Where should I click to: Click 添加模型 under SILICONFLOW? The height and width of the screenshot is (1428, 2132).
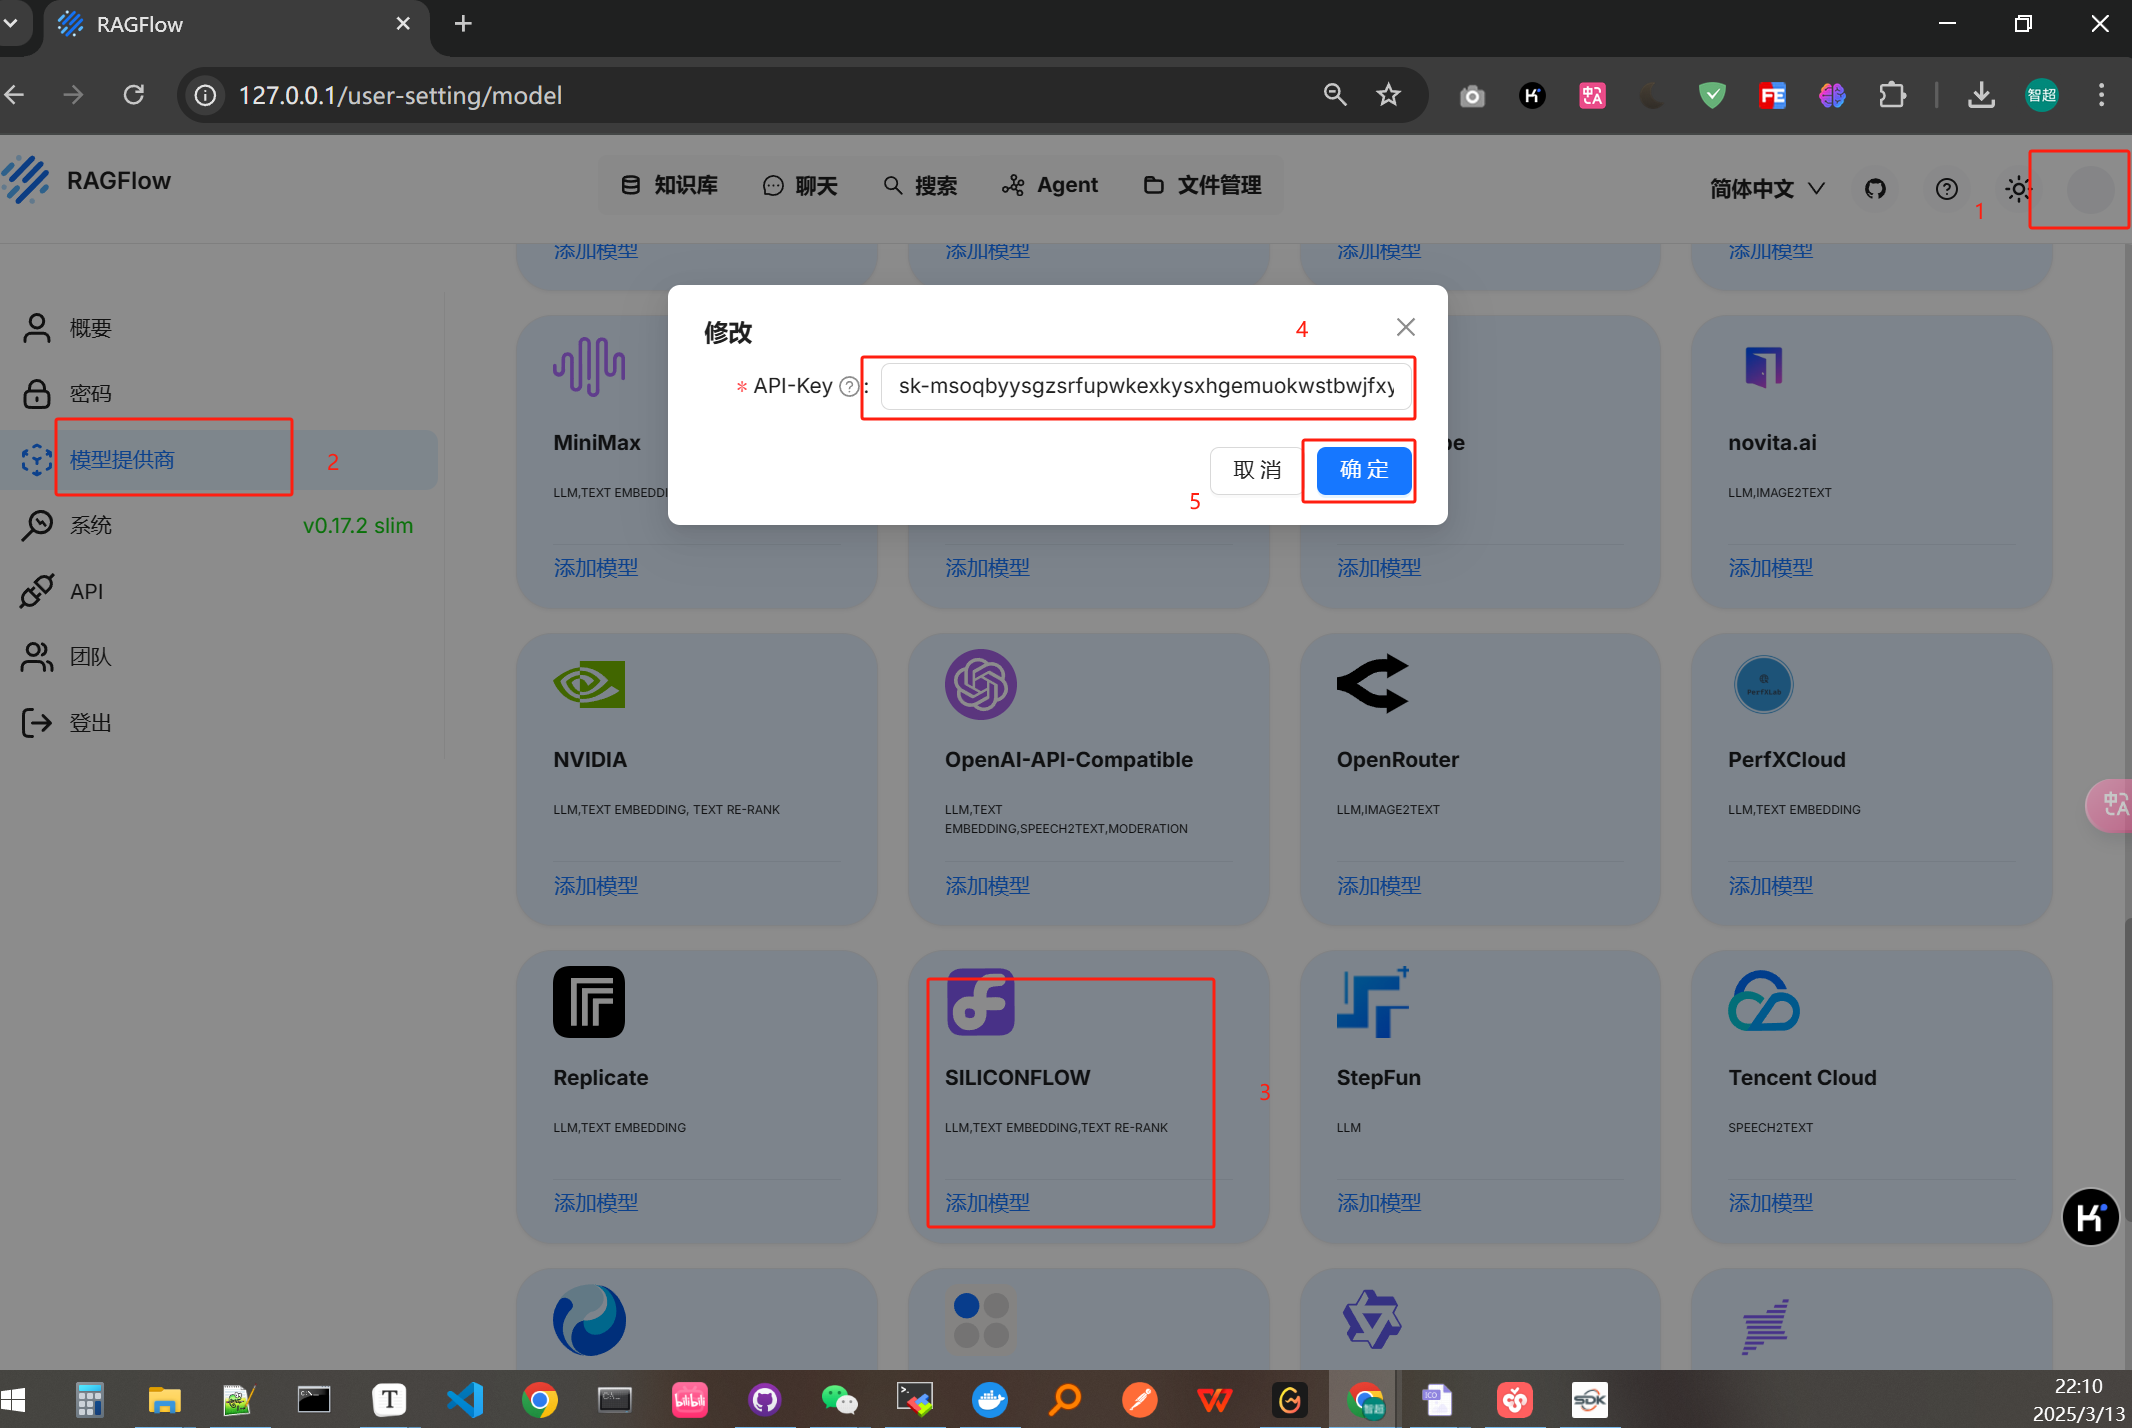pyautogui.click(x=987, y=1203)
